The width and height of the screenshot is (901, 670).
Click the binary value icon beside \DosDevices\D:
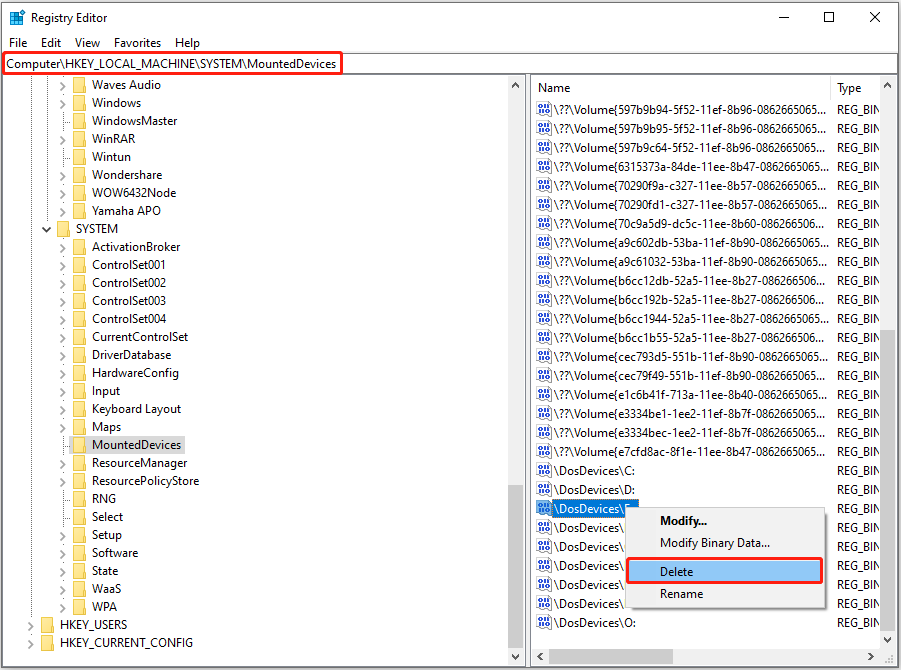click(545, 489)
